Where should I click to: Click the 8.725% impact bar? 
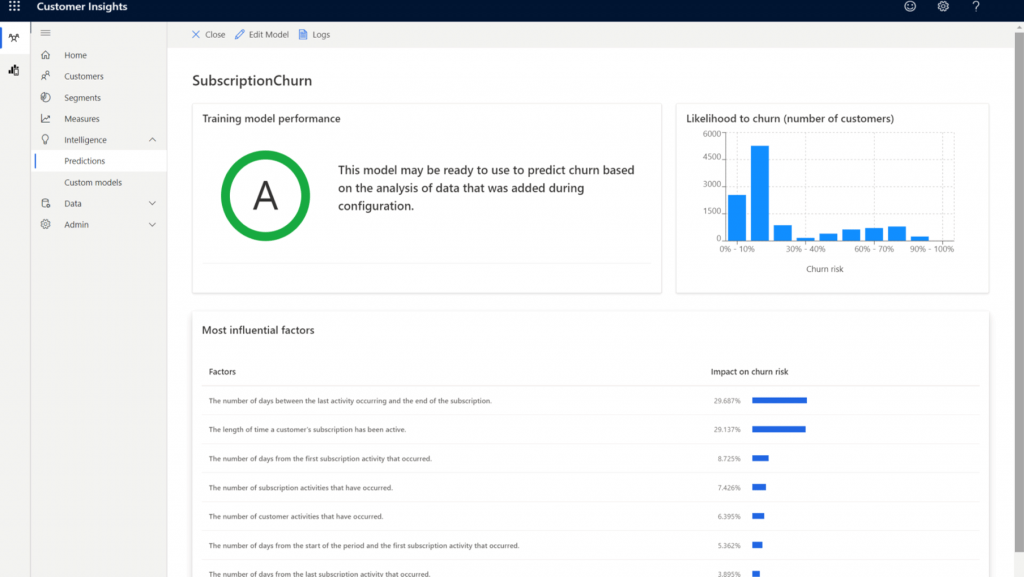(760, 458)
